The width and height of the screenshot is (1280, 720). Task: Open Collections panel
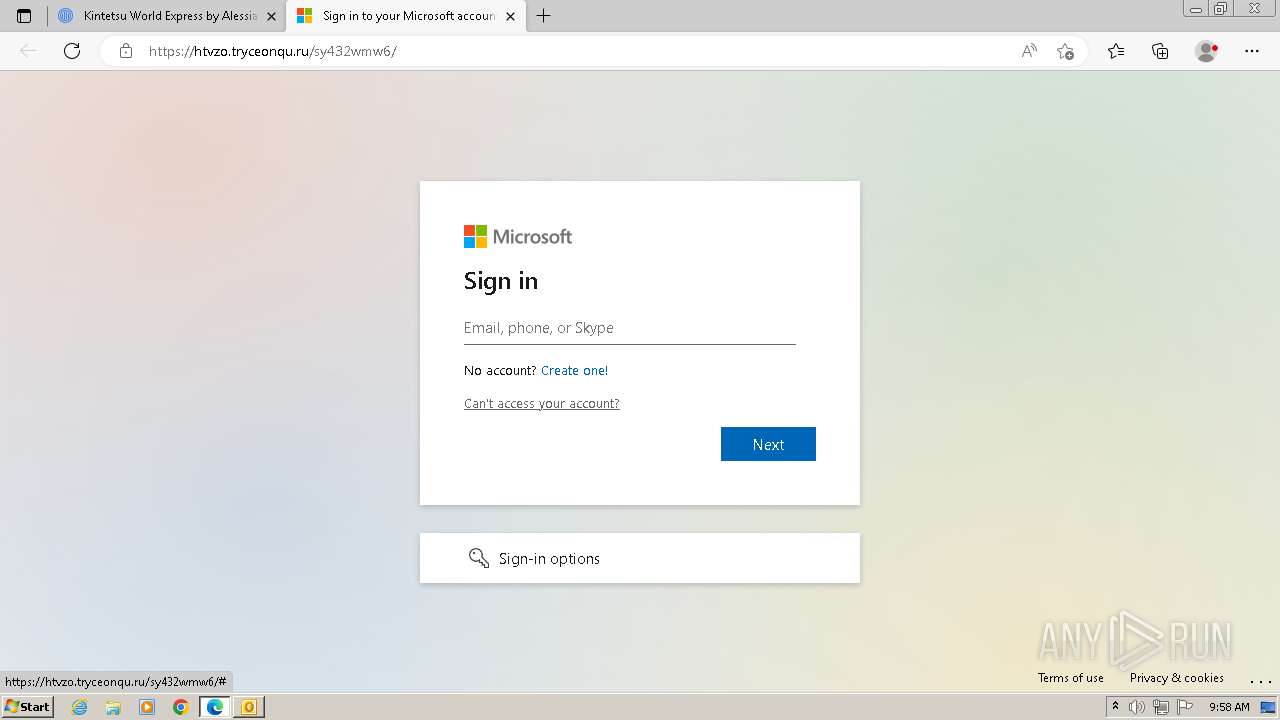[x=1160, y=51]
